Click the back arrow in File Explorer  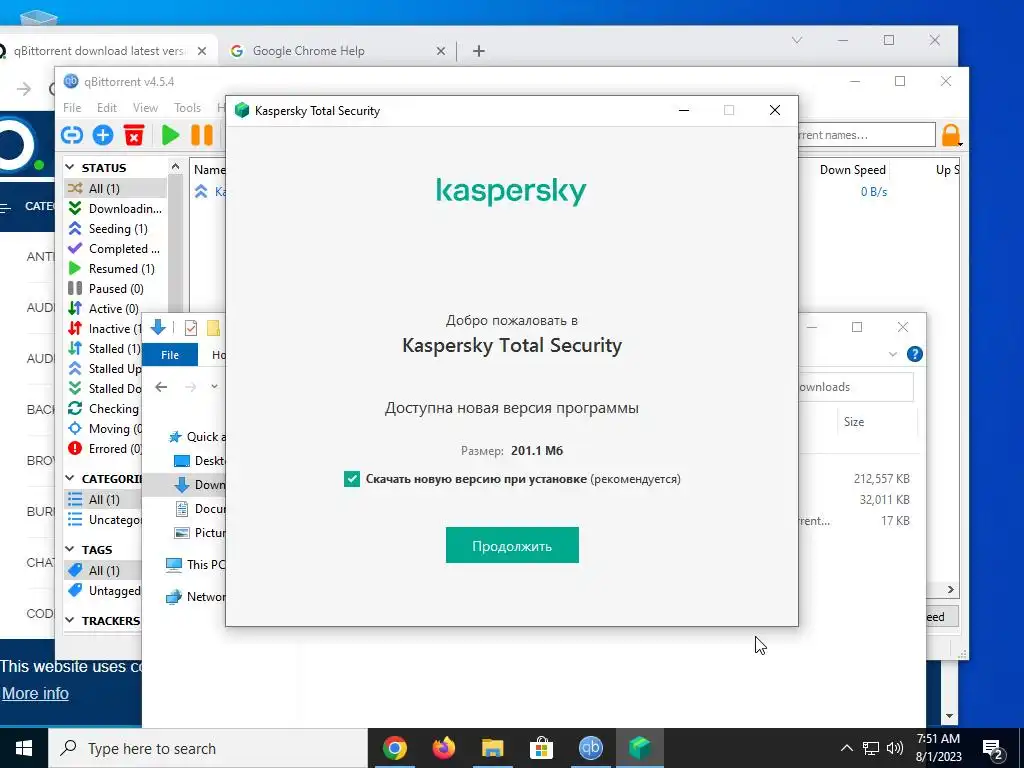click(161, 387)
